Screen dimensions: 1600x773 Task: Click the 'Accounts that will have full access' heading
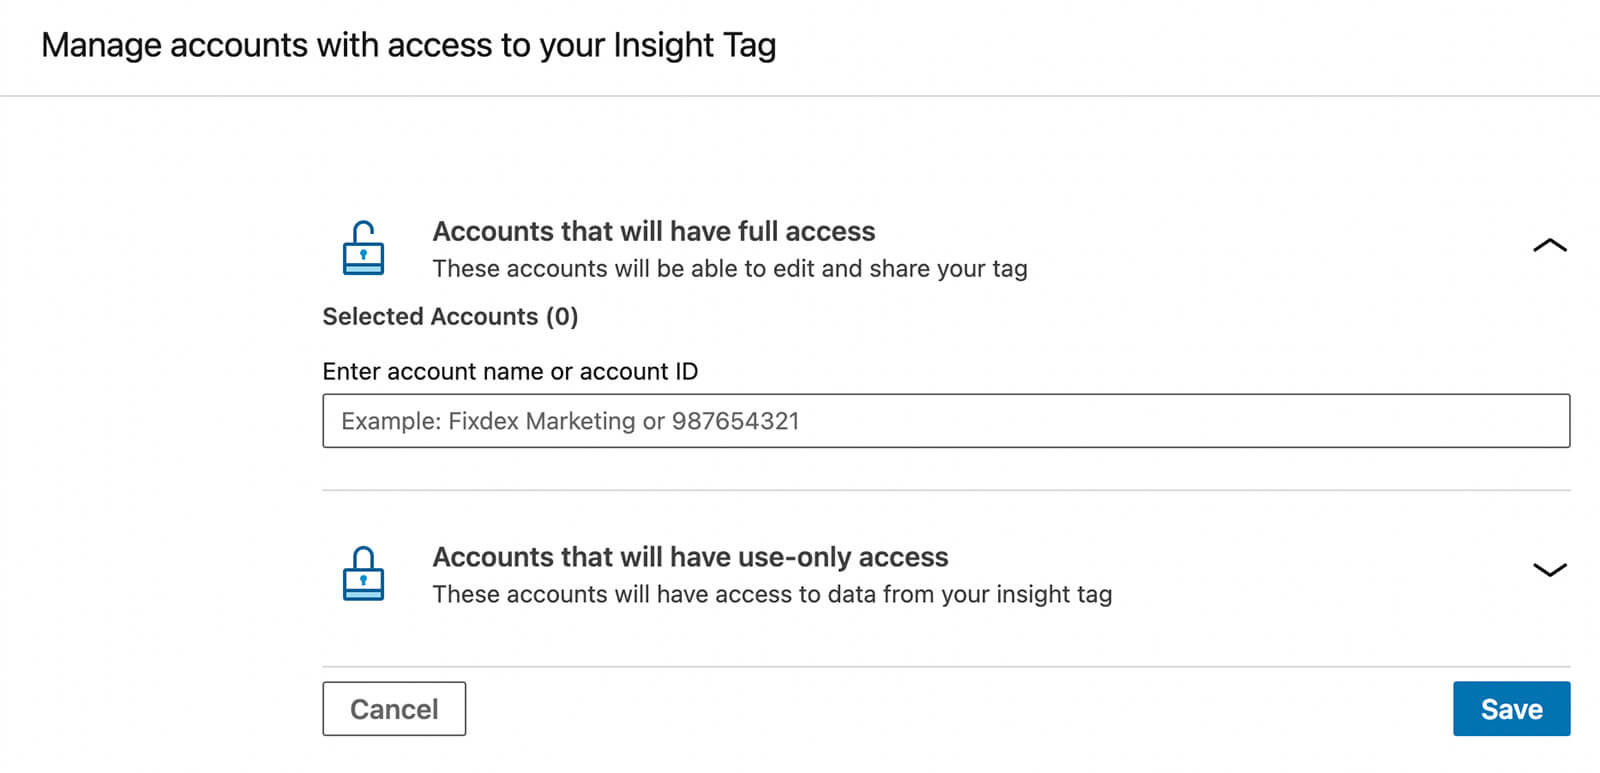pyautogui.click(x=653, y=231)
